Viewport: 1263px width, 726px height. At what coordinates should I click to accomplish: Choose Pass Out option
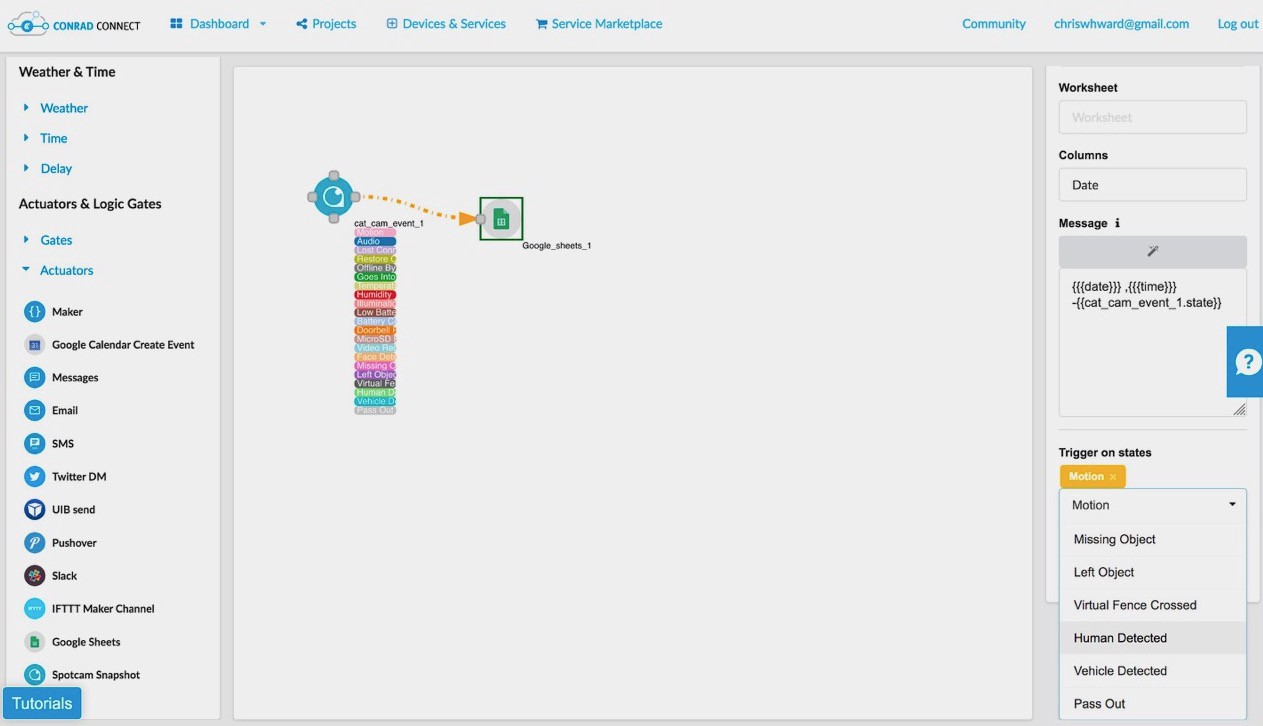click(x=1152, y=704)
